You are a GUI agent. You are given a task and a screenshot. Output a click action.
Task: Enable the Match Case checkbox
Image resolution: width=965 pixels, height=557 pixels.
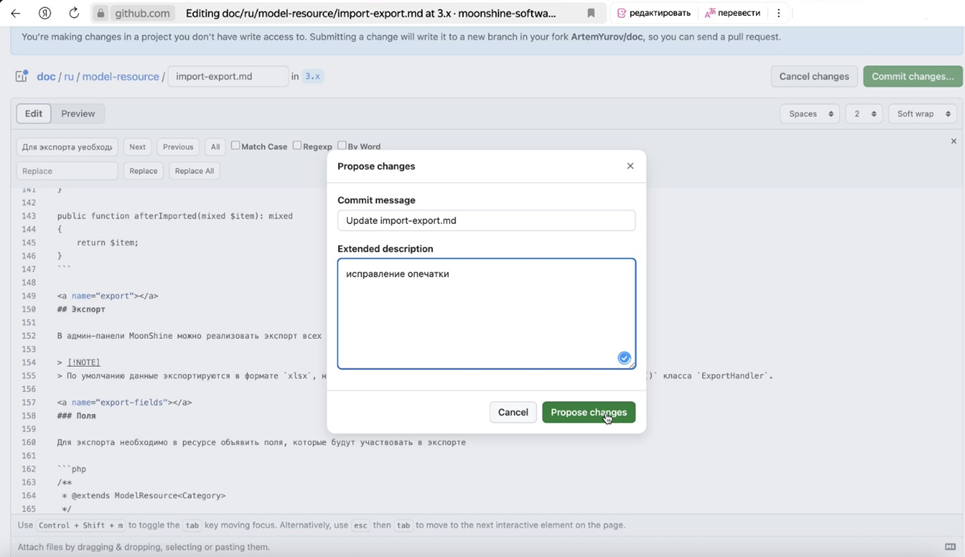point(235,146)
